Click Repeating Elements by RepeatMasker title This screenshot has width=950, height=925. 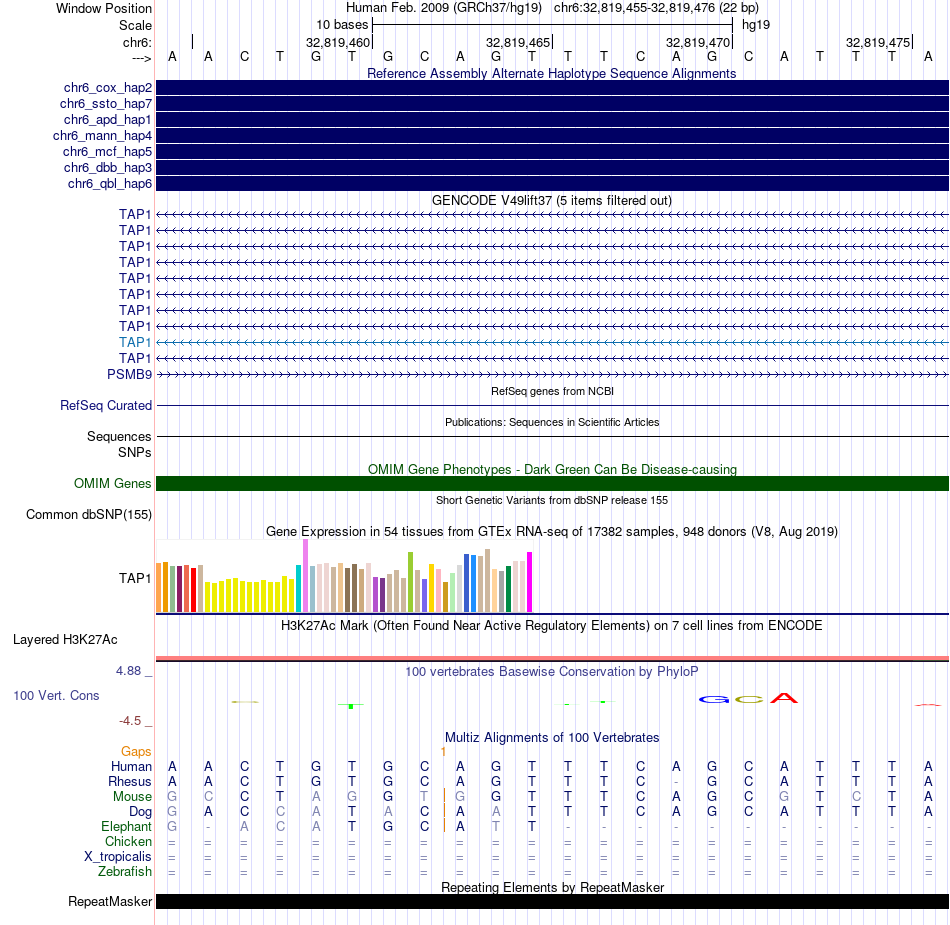pos(552,887)
